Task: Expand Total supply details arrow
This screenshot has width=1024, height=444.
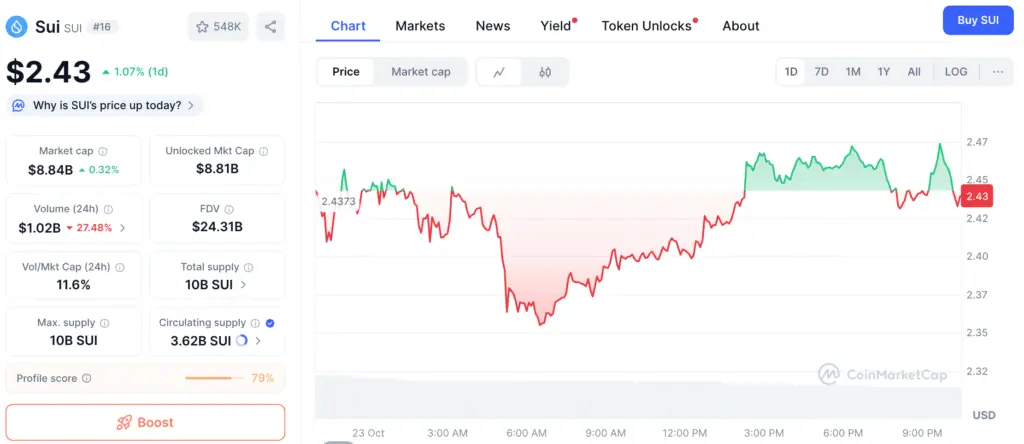Action: [x=244, y=285]
